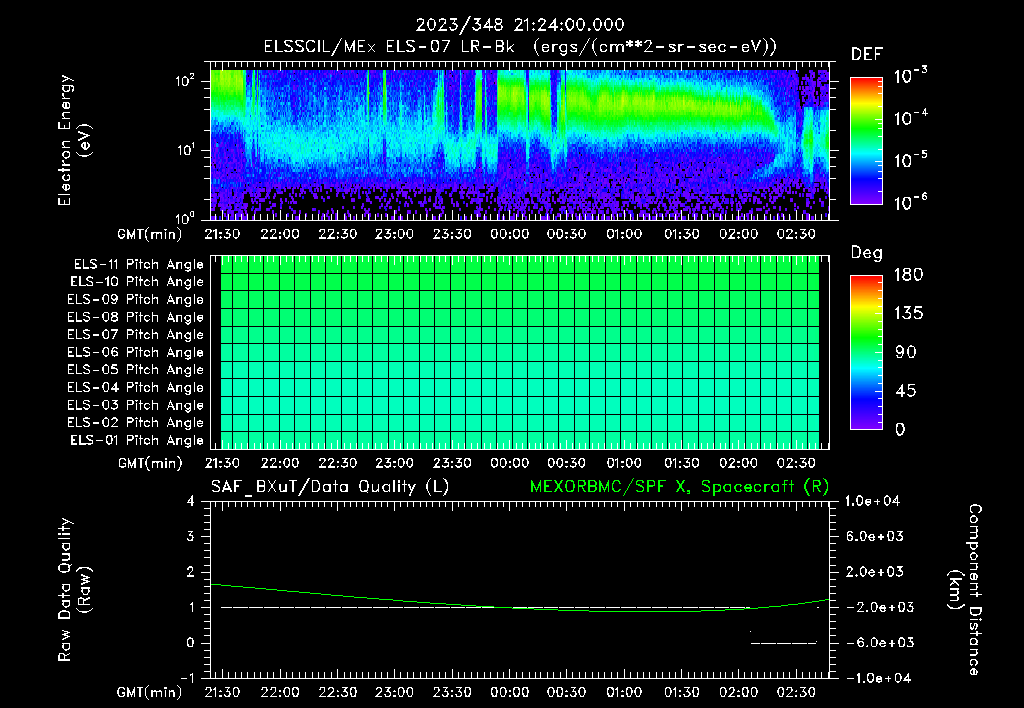Click the green MEXORBMC/SPF X, Spacecraft (R) legend
The height and width of the screenshot is (708, 1024).
pos(679,487)
